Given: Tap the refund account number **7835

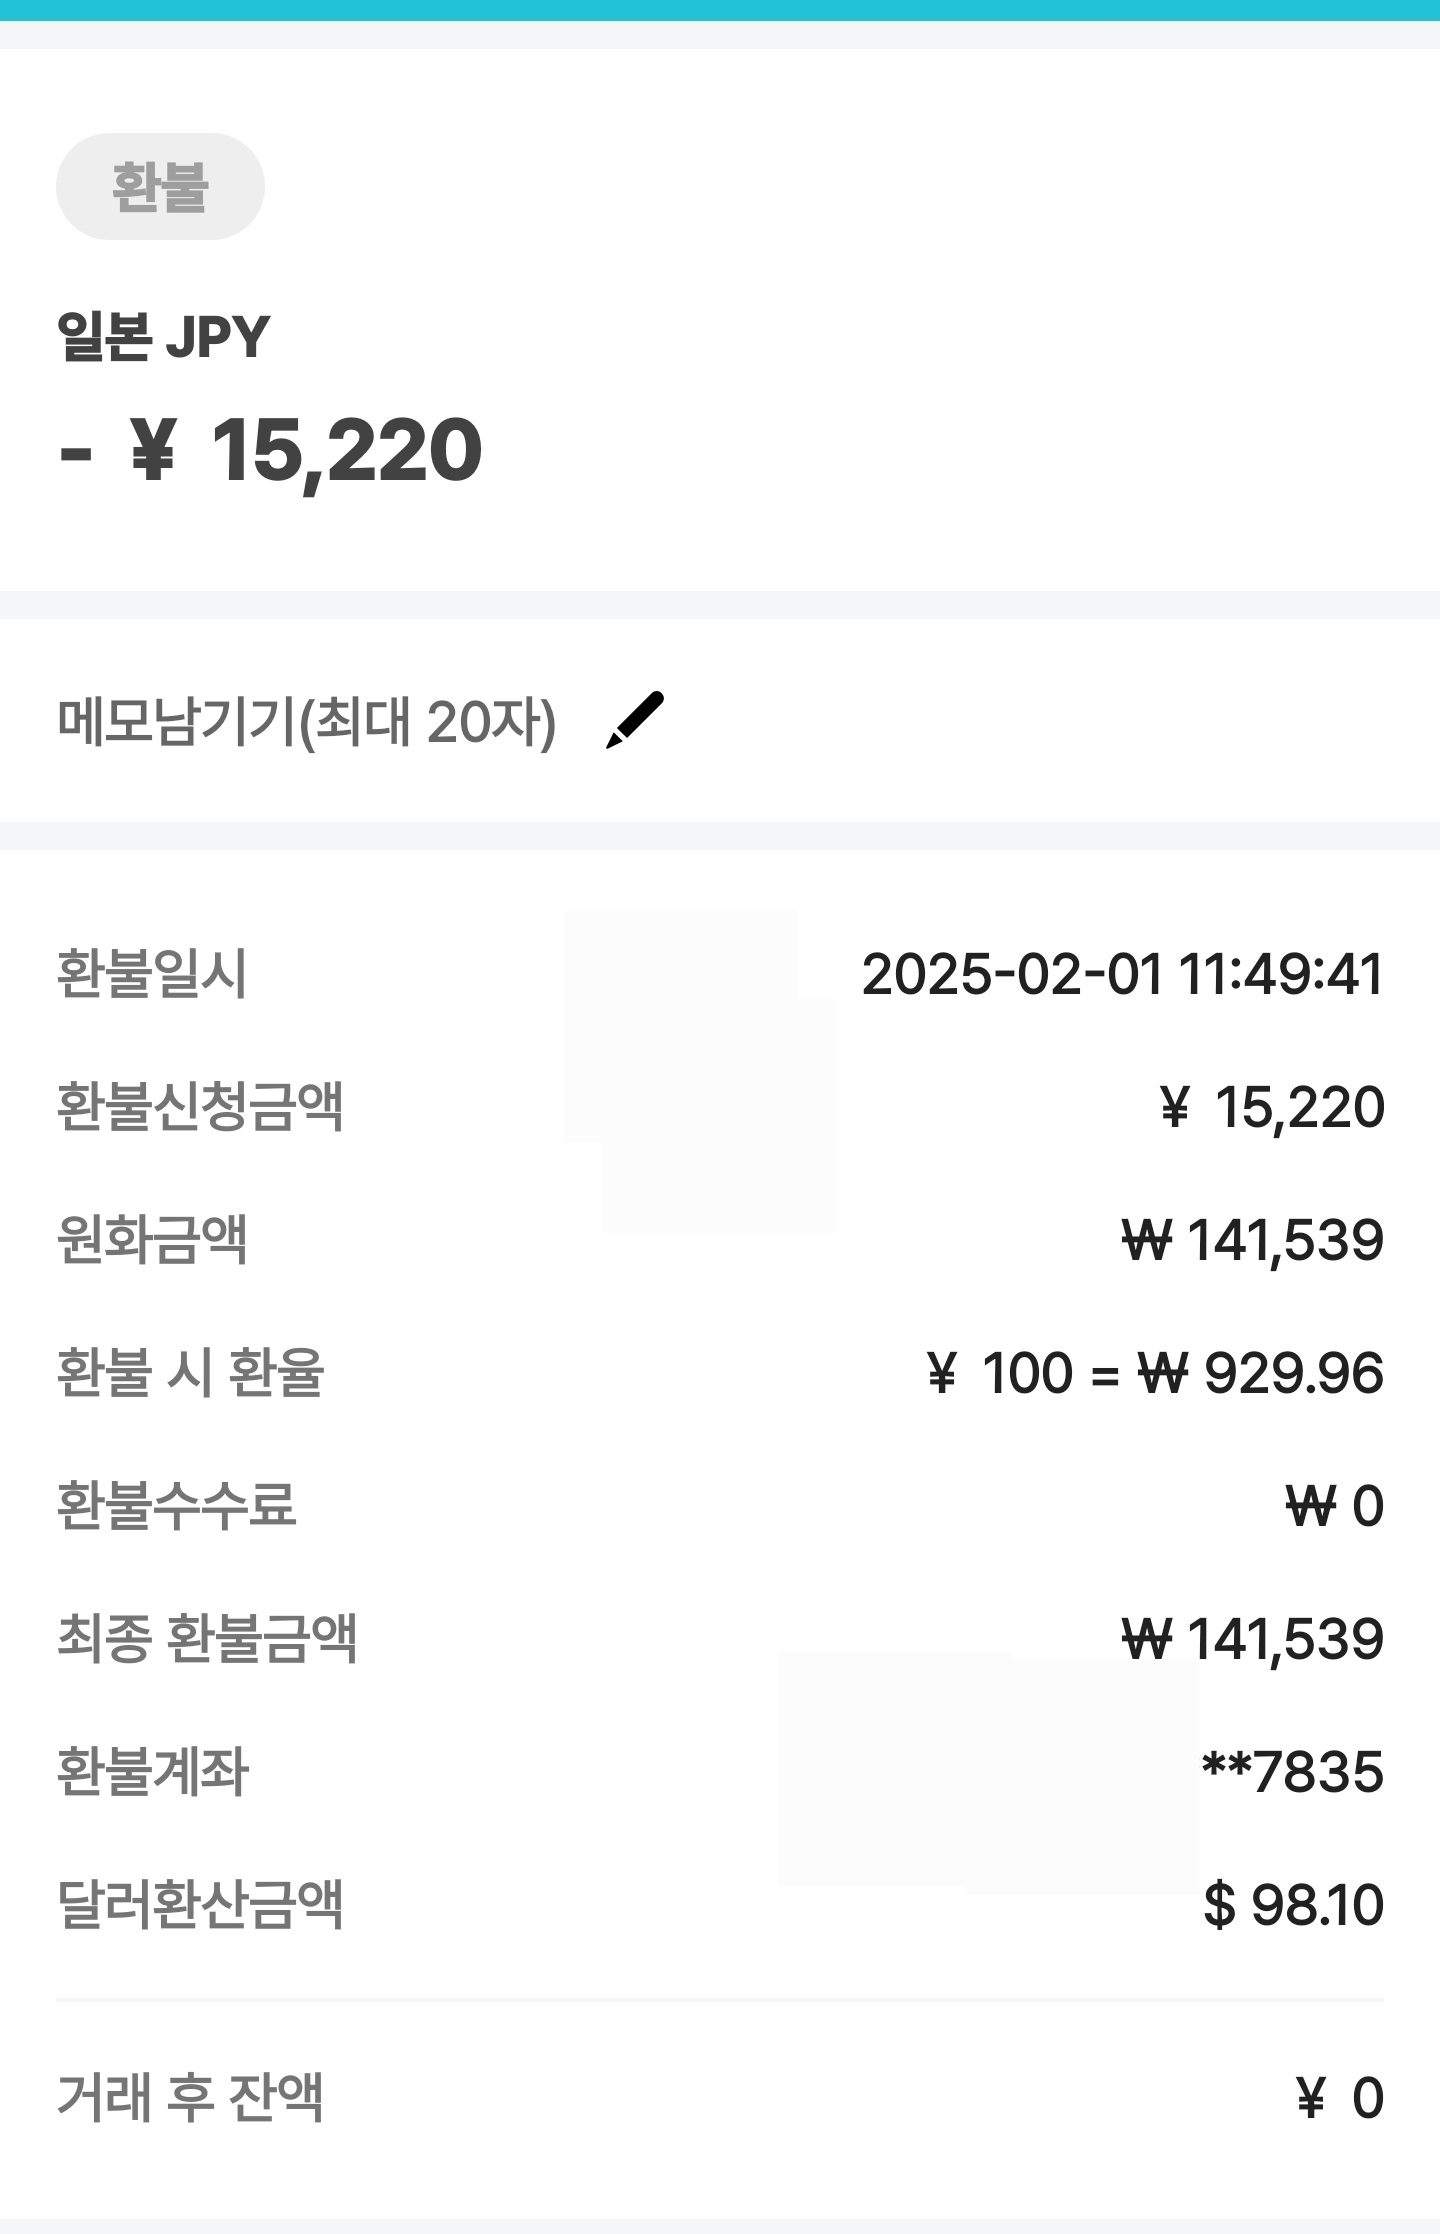Looking at the screenshot, I should pyautogui.click(x=1292, y=1773).
